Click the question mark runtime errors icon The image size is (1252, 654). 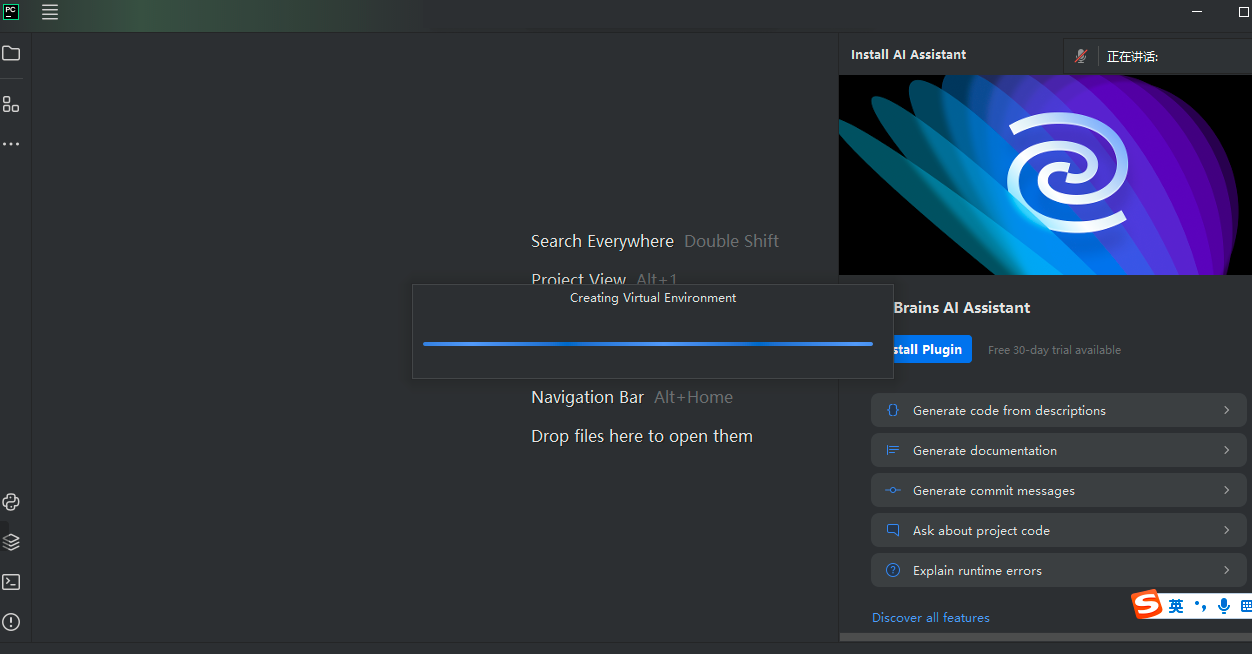pos(893,570)
